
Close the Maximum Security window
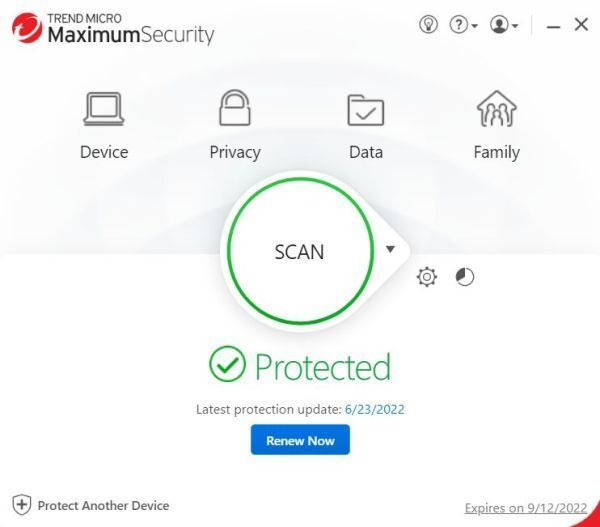[x=581, y=25]
